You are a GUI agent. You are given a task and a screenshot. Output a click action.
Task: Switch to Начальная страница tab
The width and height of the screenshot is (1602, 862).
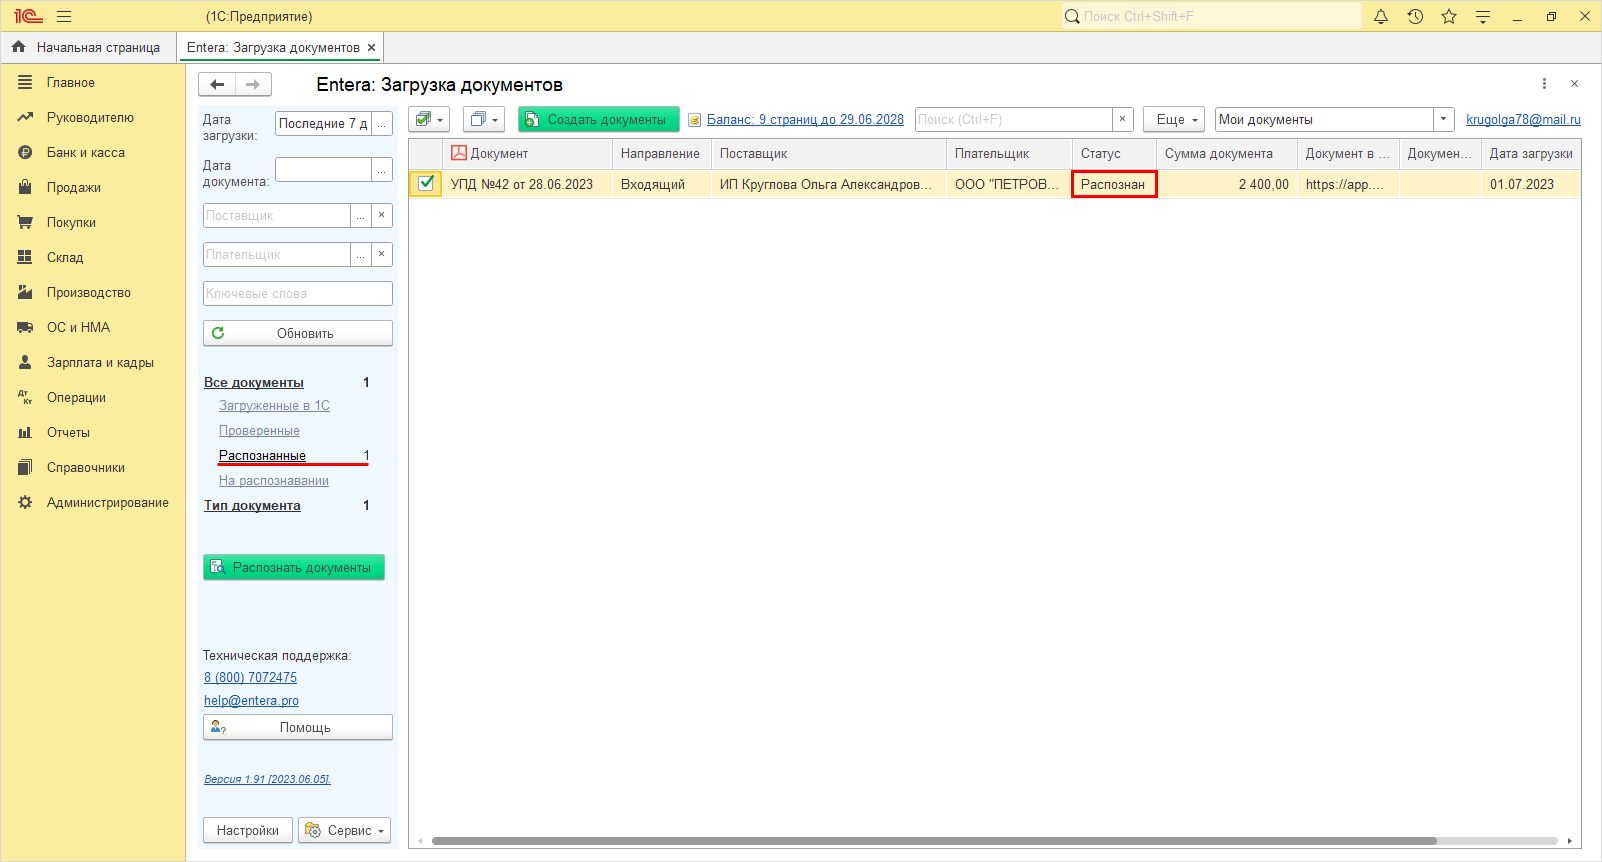pyautogui.click(x=88, y=48)
